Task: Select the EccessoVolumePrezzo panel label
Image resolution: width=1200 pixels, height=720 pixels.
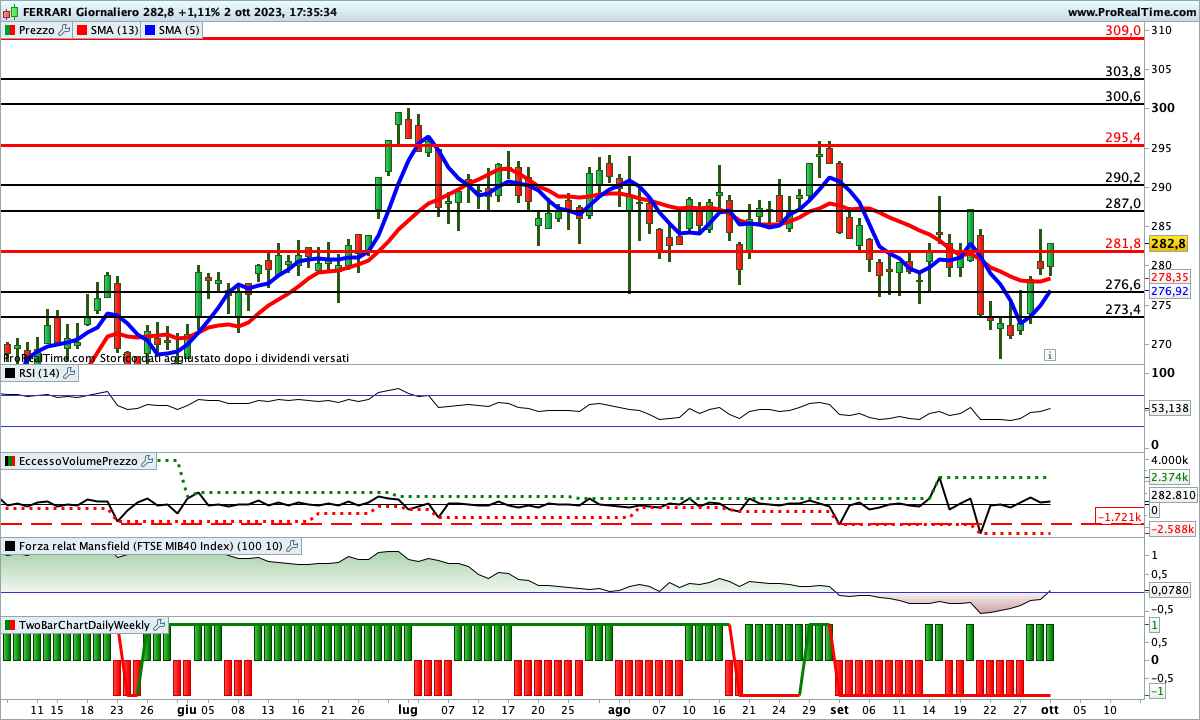Action: point(79,461)
